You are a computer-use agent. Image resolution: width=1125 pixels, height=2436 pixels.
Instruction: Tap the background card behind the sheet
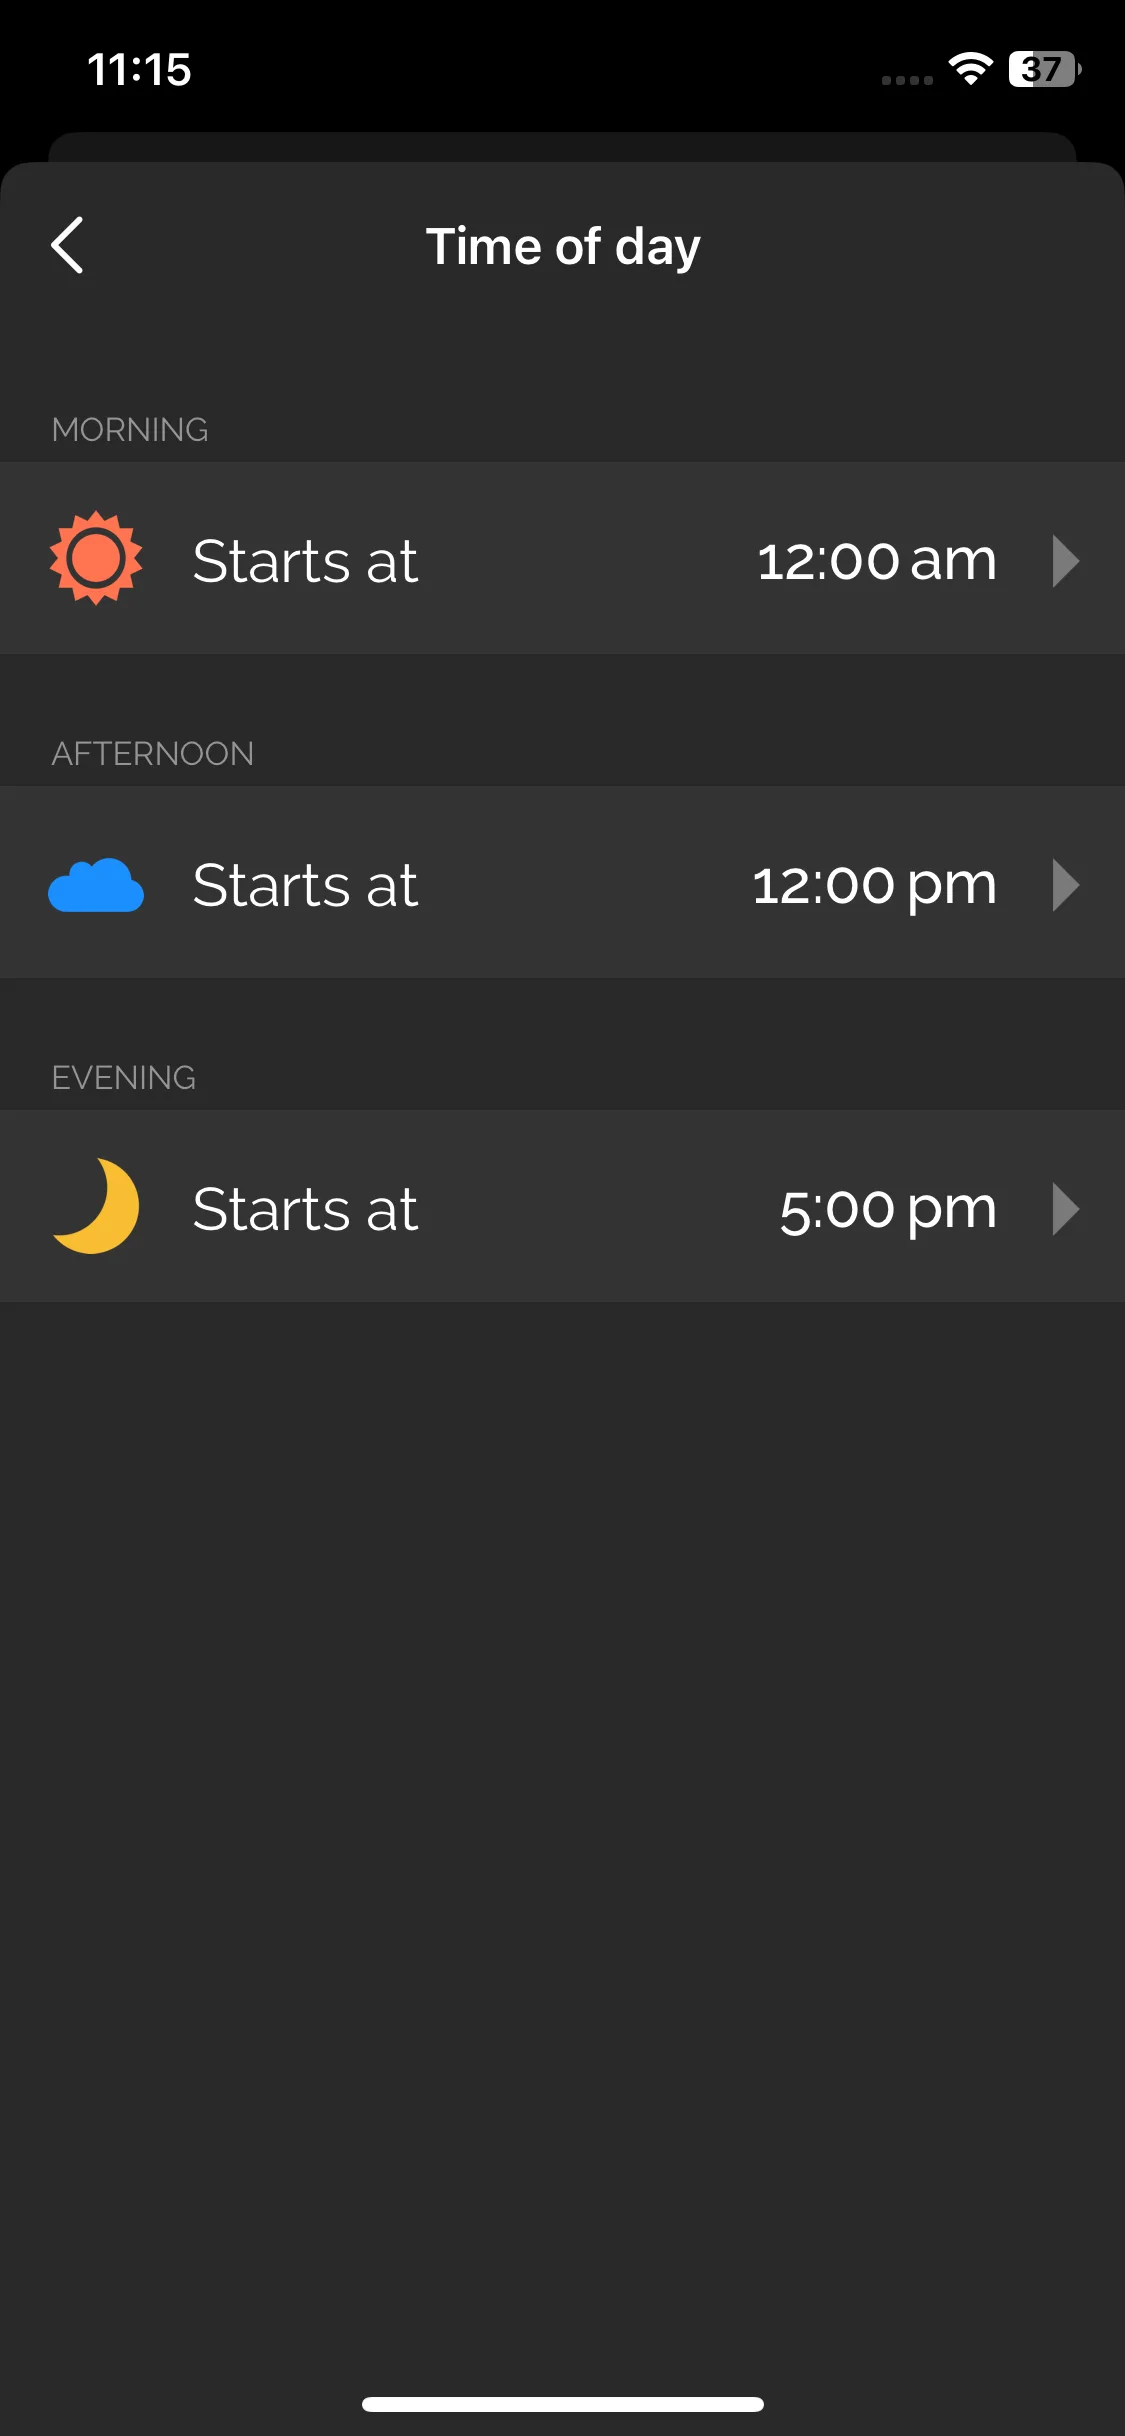pyautogui.click(x=562, y=146)
